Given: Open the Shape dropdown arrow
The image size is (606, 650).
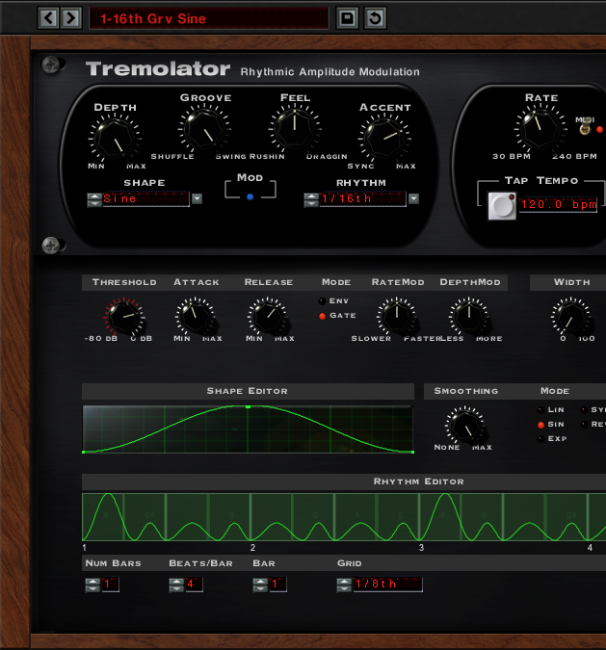Looking at the screenshot, I should click(197, 199).
